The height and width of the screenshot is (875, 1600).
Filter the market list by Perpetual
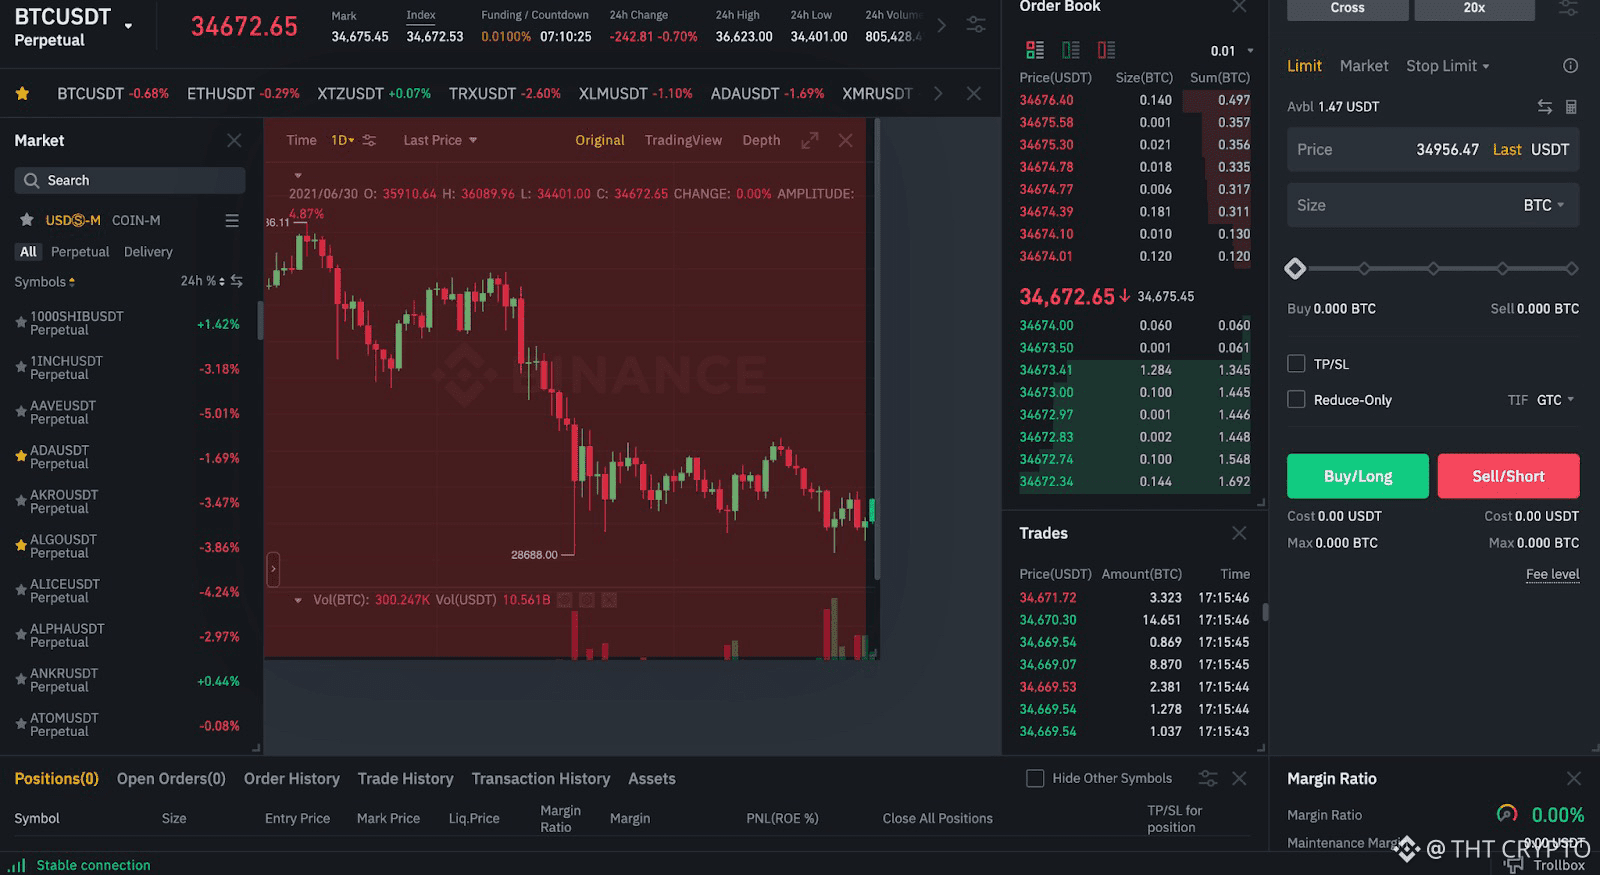[80, 252]
